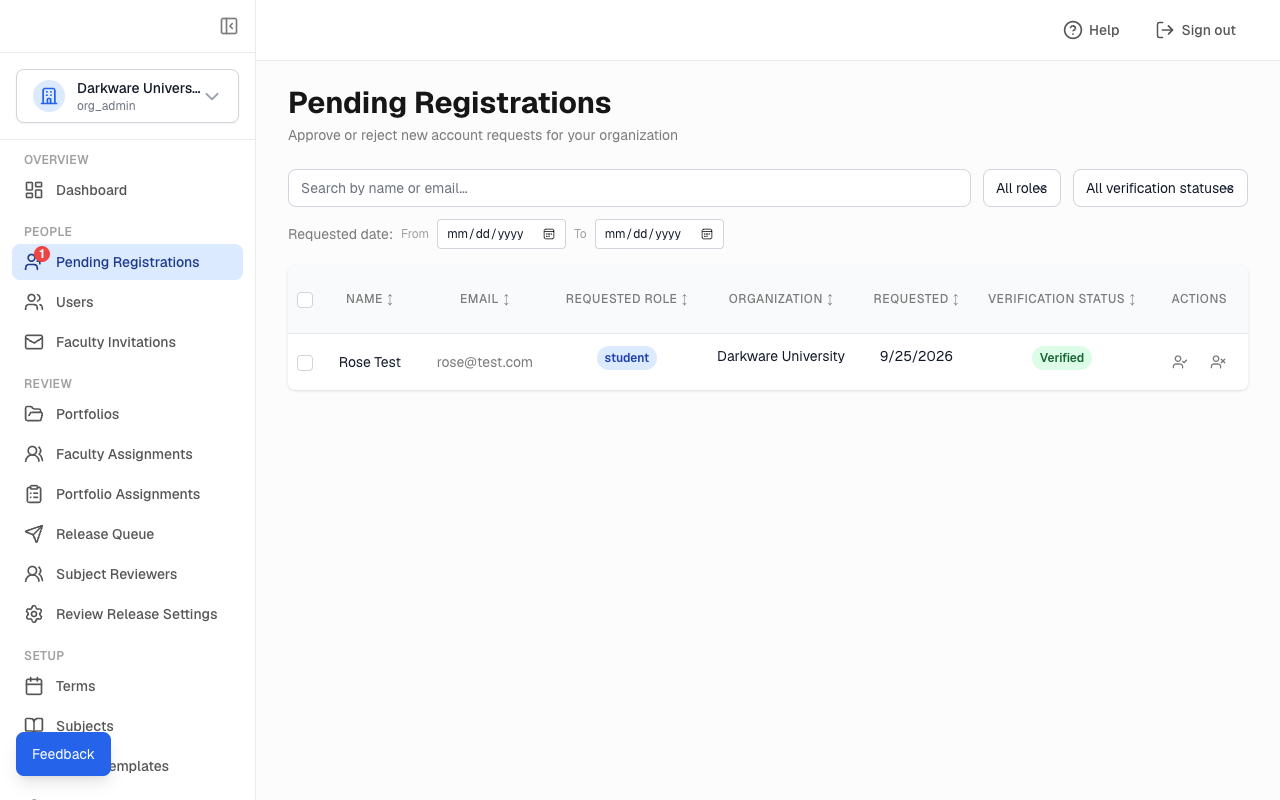Click the Portfolios folder icon

click(x=34, y=414)
